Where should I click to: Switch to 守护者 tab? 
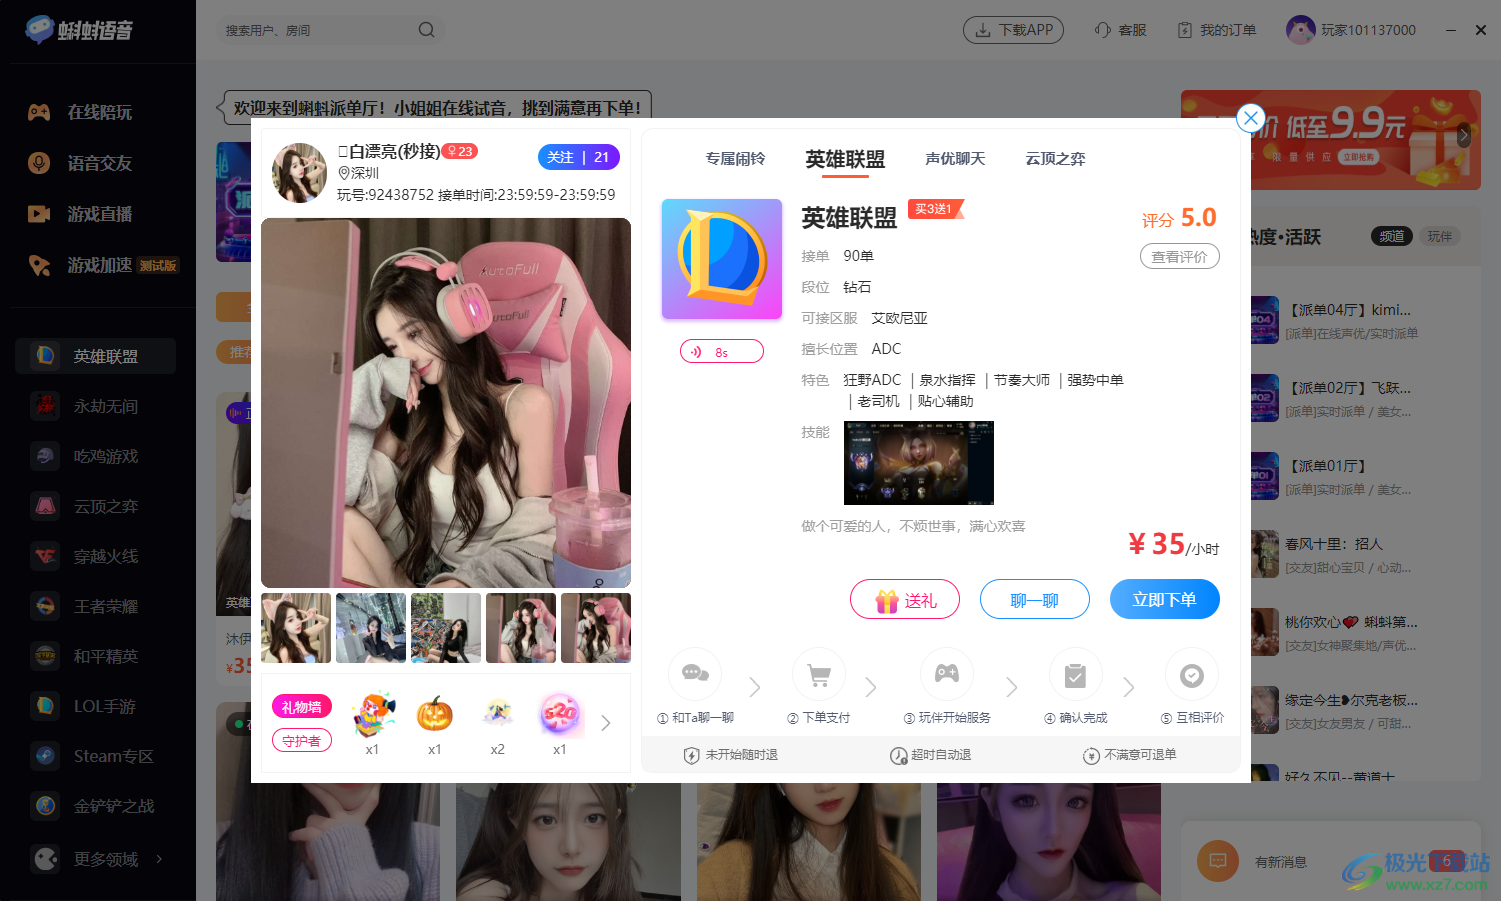(301, 741)
